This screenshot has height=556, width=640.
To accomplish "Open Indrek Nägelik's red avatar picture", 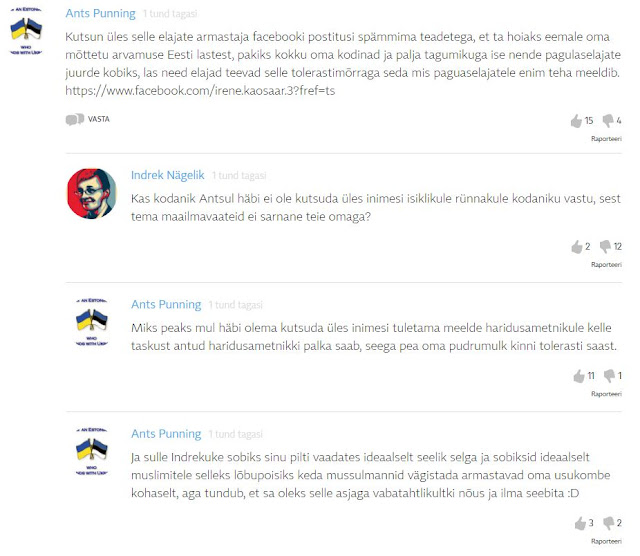I will click(91, 193).
